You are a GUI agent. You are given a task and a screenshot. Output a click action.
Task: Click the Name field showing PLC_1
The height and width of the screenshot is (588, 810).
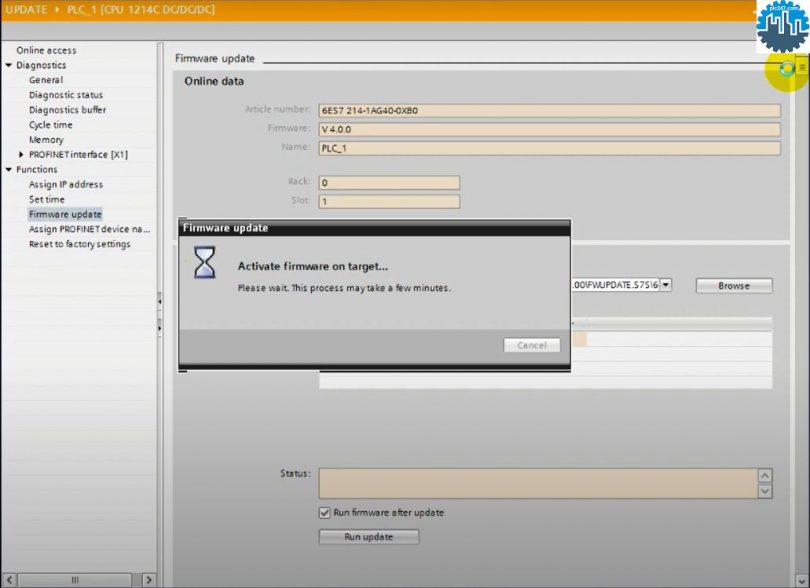[x=549, y=148]
